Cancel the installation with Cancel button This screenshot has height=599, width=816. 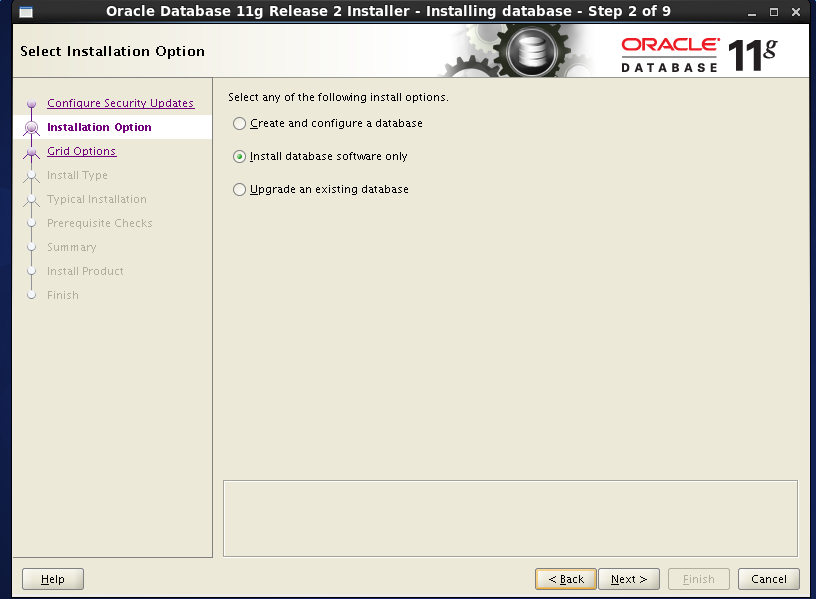(x=768, y=579)
